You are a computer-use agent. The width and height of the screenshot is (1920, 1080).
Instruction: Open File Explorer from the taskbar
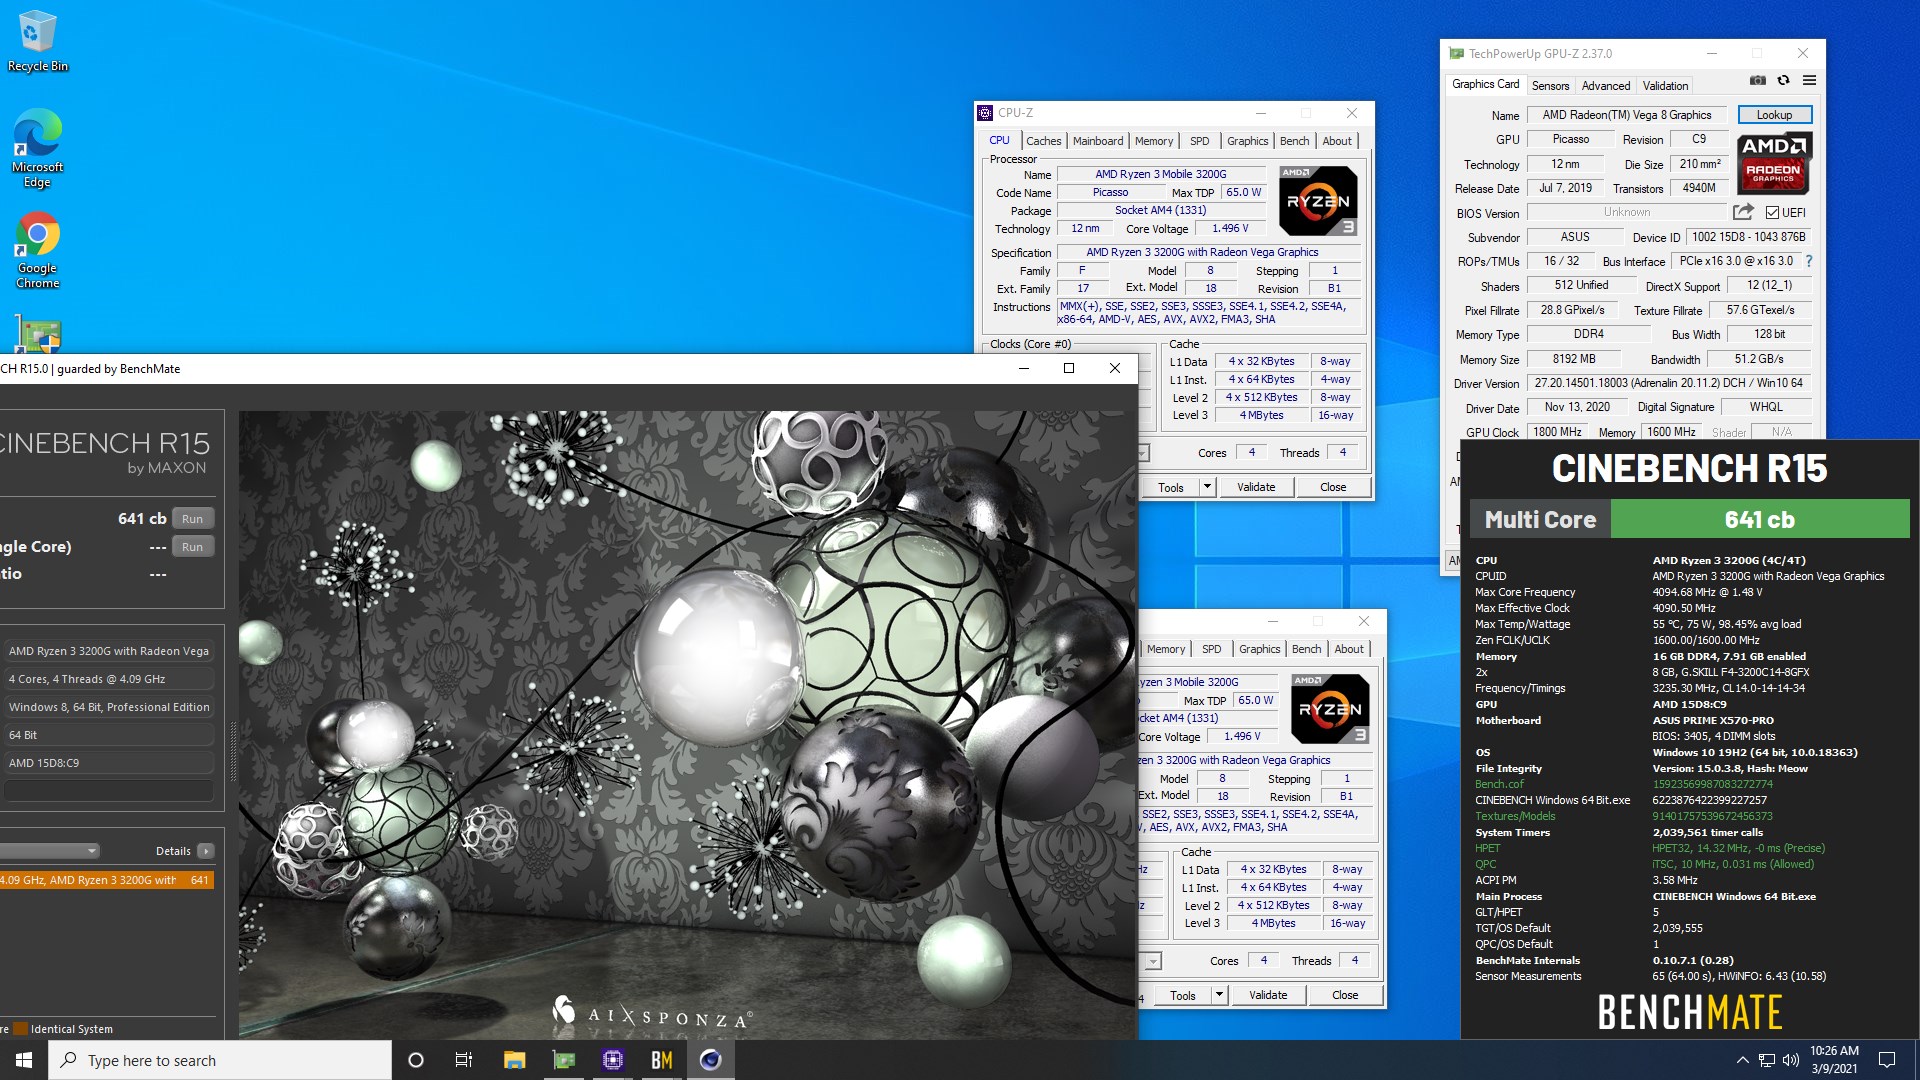(x=514, y=1060)
